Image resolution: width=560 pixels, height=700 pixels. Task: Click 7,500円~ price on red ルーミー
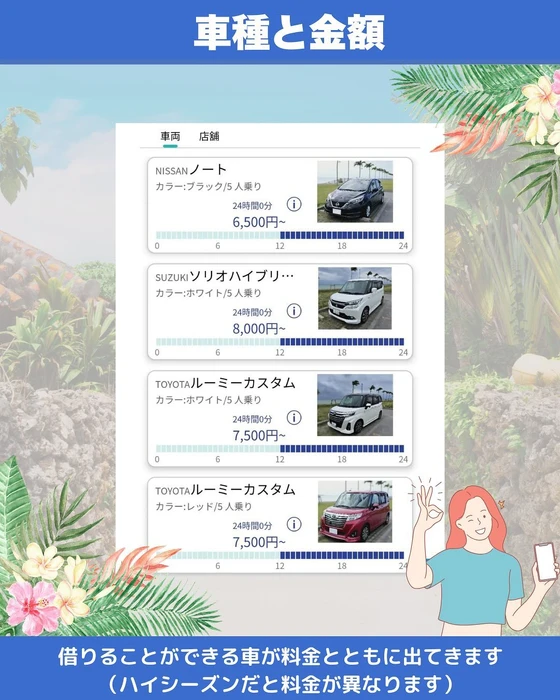pyautogui.click(x=259, y=542)
